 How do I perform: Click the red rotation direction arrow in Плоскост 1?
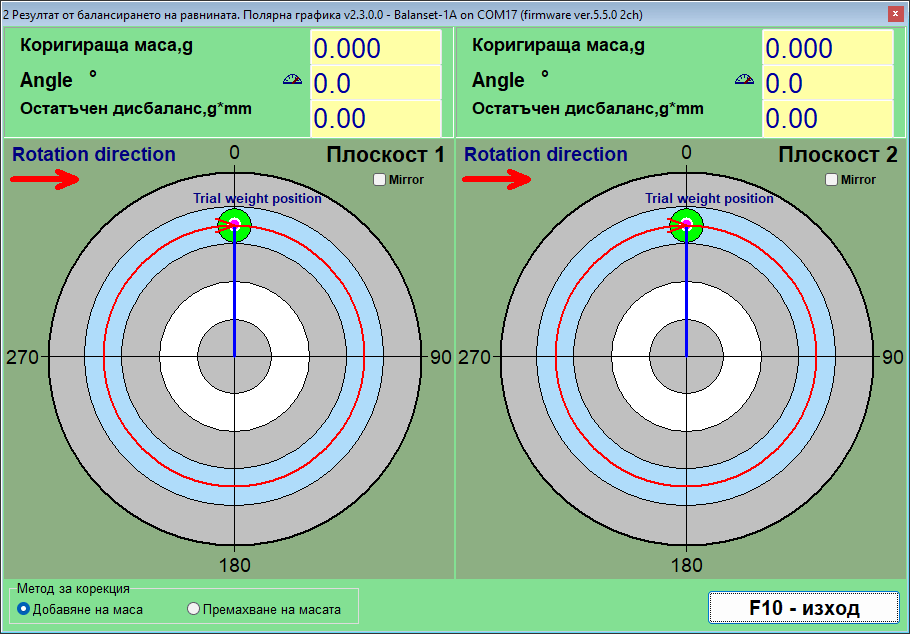click(45, 180)
